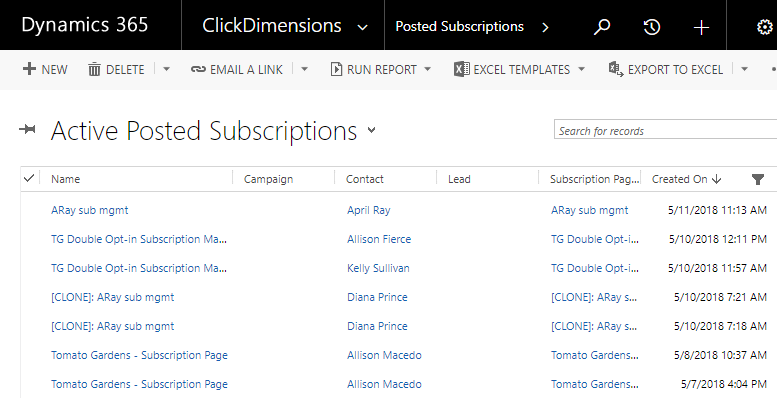The image size is (777, 398).
Task: Click the plus quick create icon
Action: coord(701,27)
